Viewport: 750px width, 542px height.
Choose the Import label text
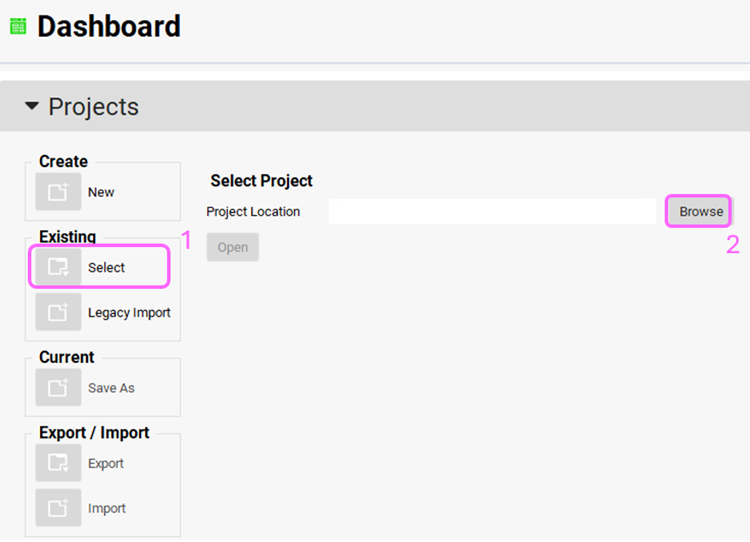(107, 508)
